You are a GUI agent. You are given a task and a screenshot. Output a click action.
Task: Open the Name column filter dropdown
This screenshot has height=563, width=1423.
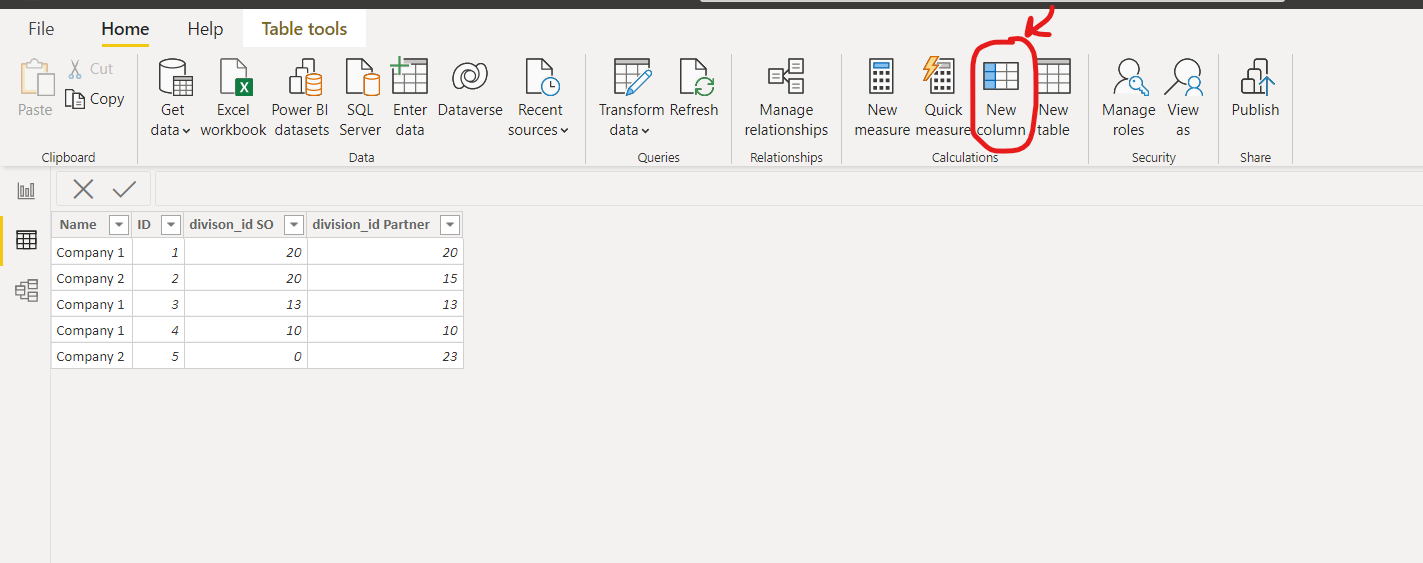tap(119, 225)
